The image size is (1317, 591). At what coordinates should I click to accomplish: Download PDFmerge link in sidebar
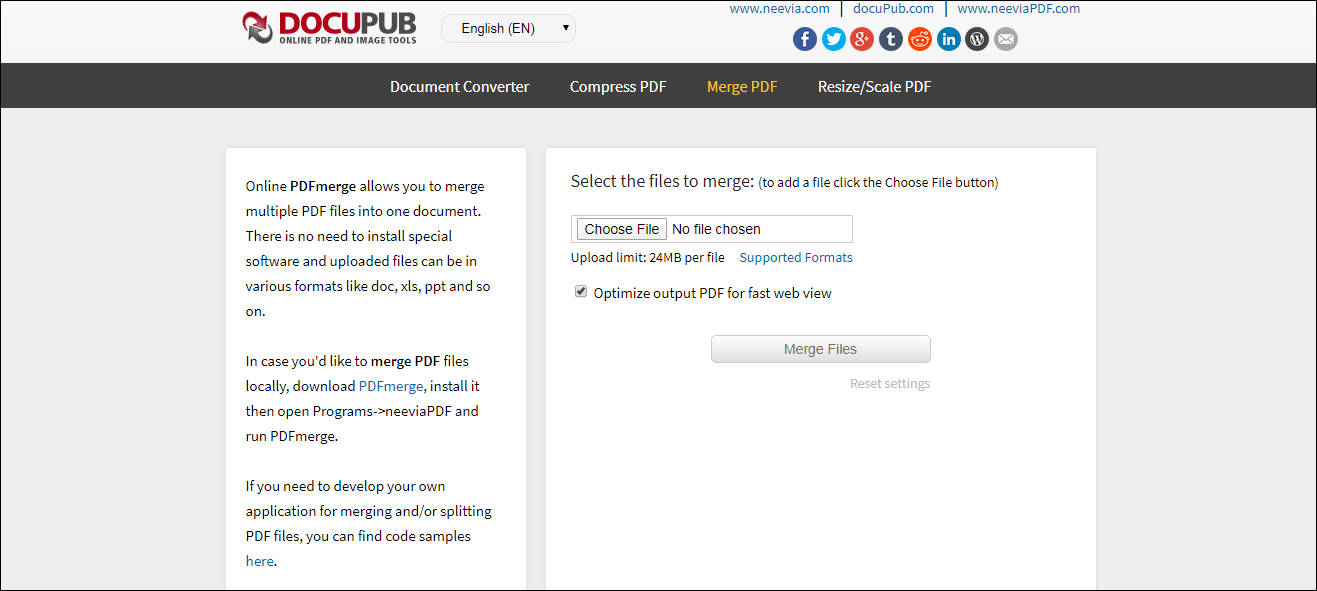[x=391, y=386]
